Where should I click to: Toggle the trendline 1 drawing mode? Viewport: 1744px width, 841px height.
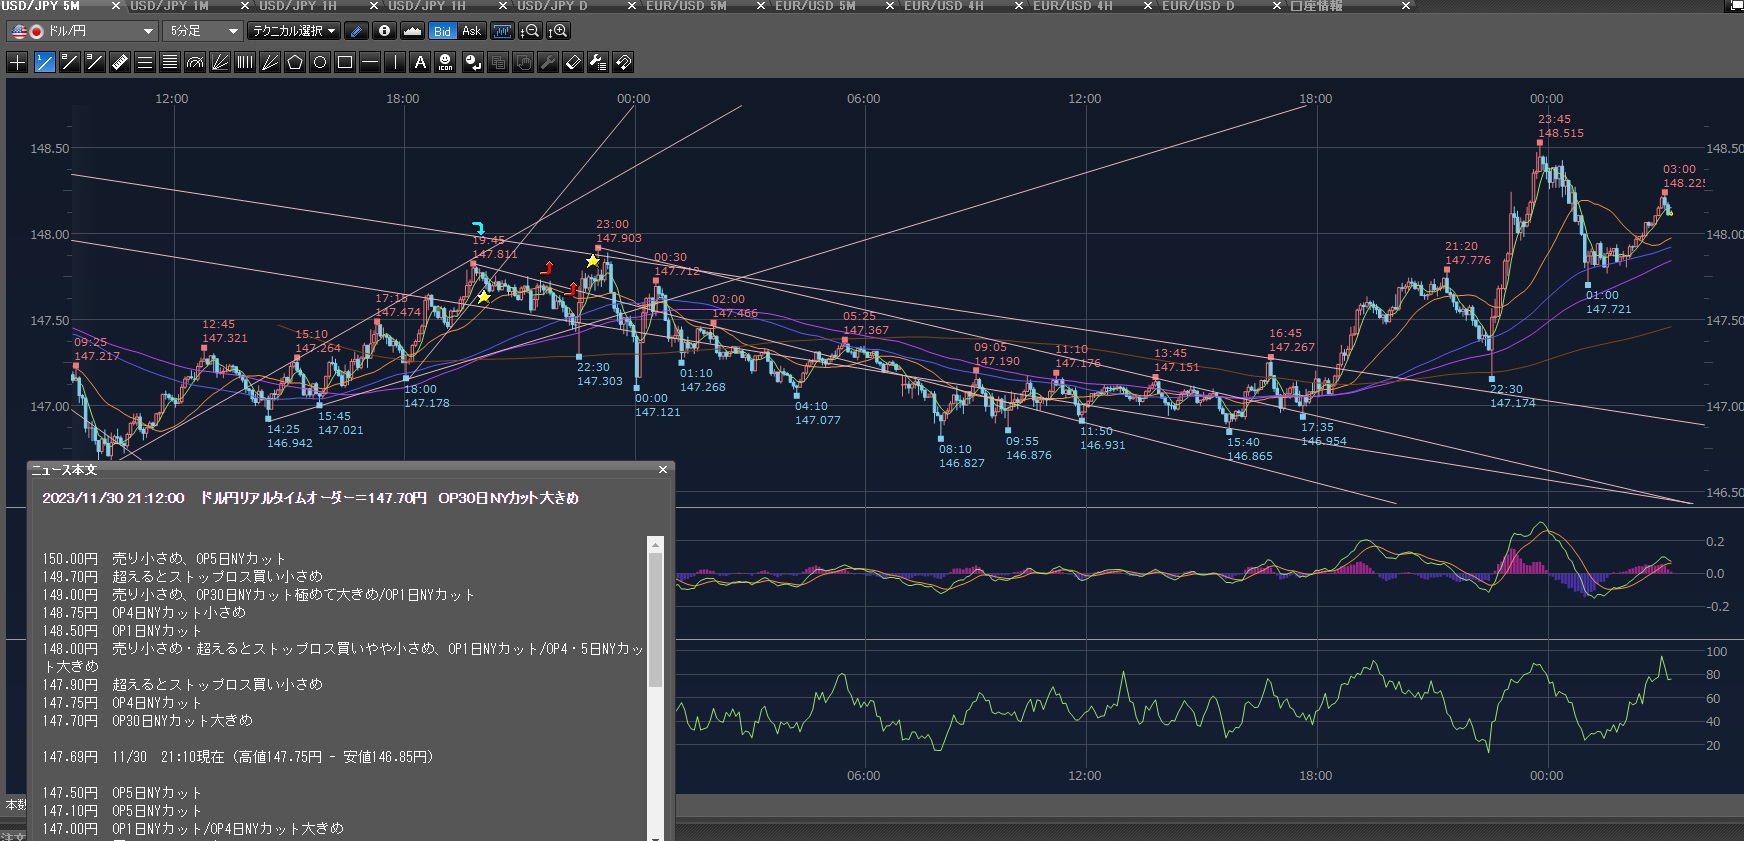pos(44,63)
